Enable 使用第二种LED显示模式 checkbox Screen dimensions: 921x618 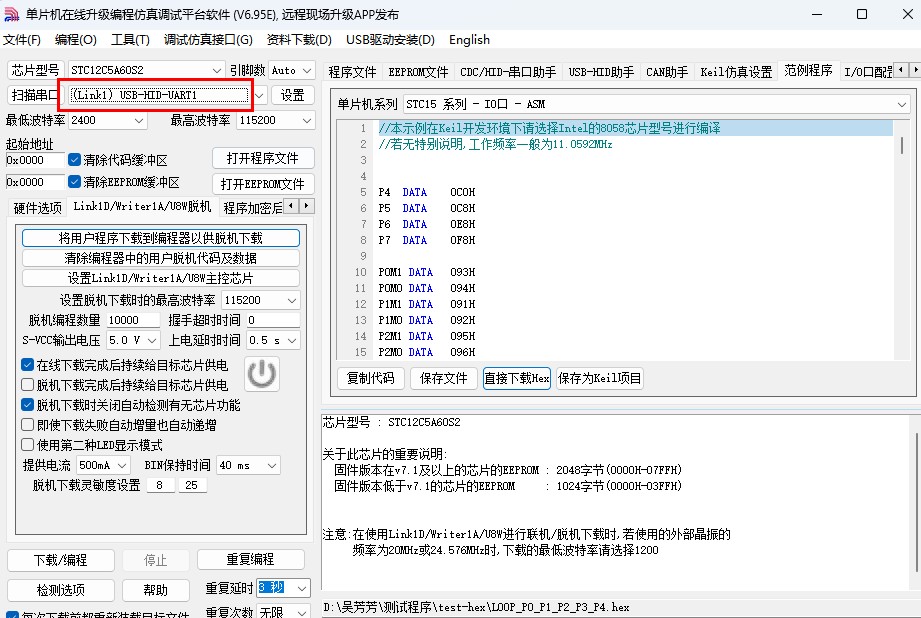click(x=27, y=445)
